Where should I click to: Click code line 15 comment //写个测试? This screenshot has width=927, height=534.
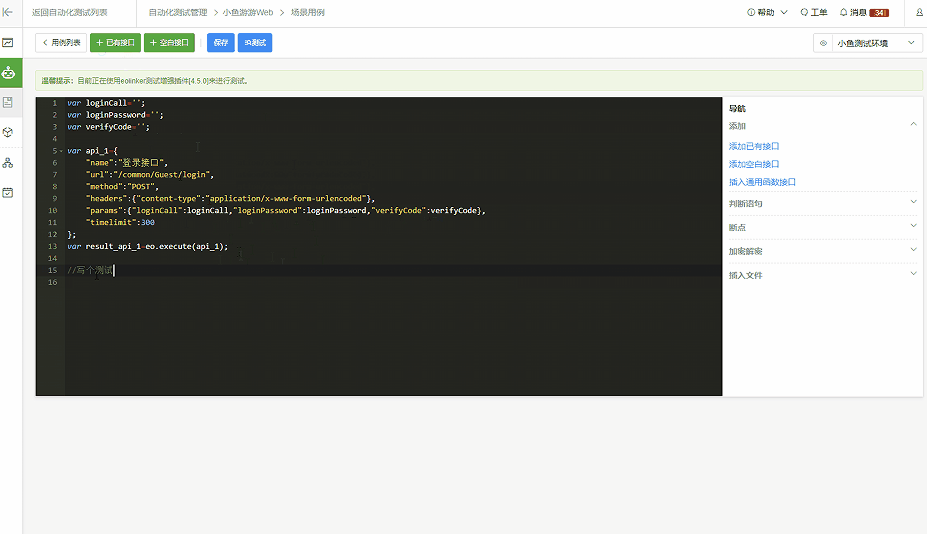tap(90, 270)
